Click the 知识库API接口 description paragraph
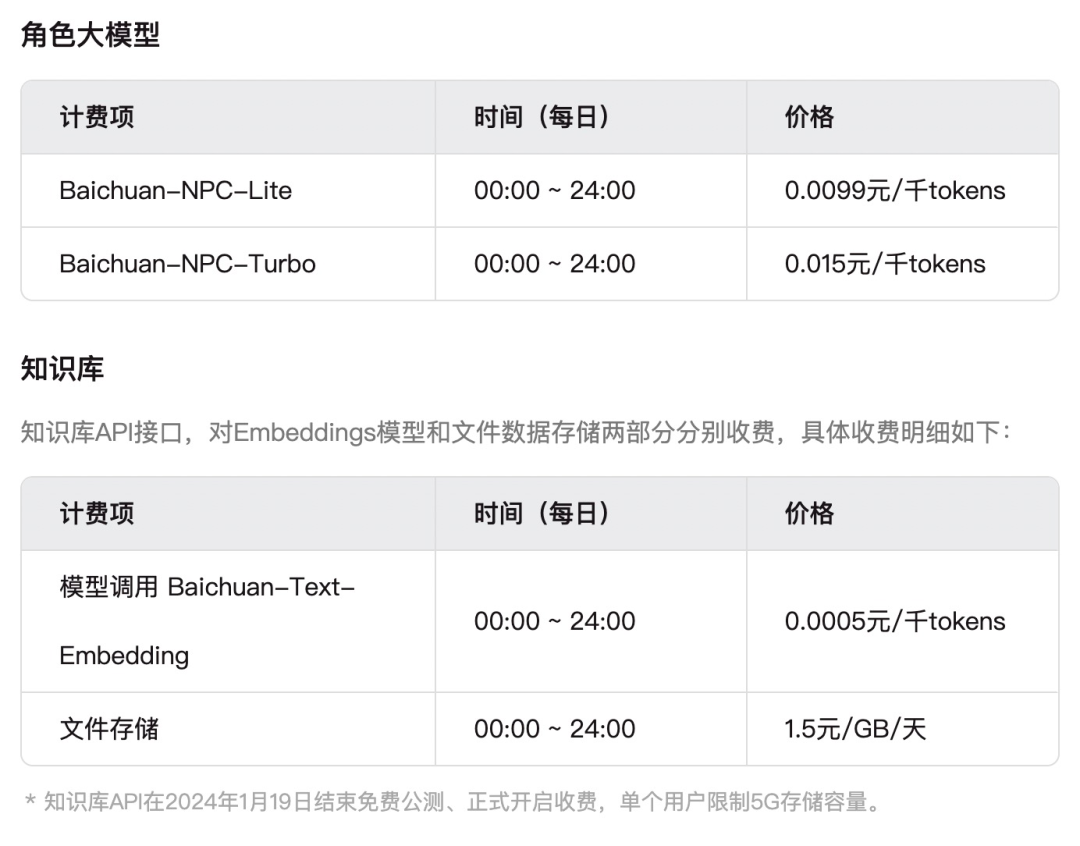This screenshot has height=846, width=1080. tap(516, 433)
